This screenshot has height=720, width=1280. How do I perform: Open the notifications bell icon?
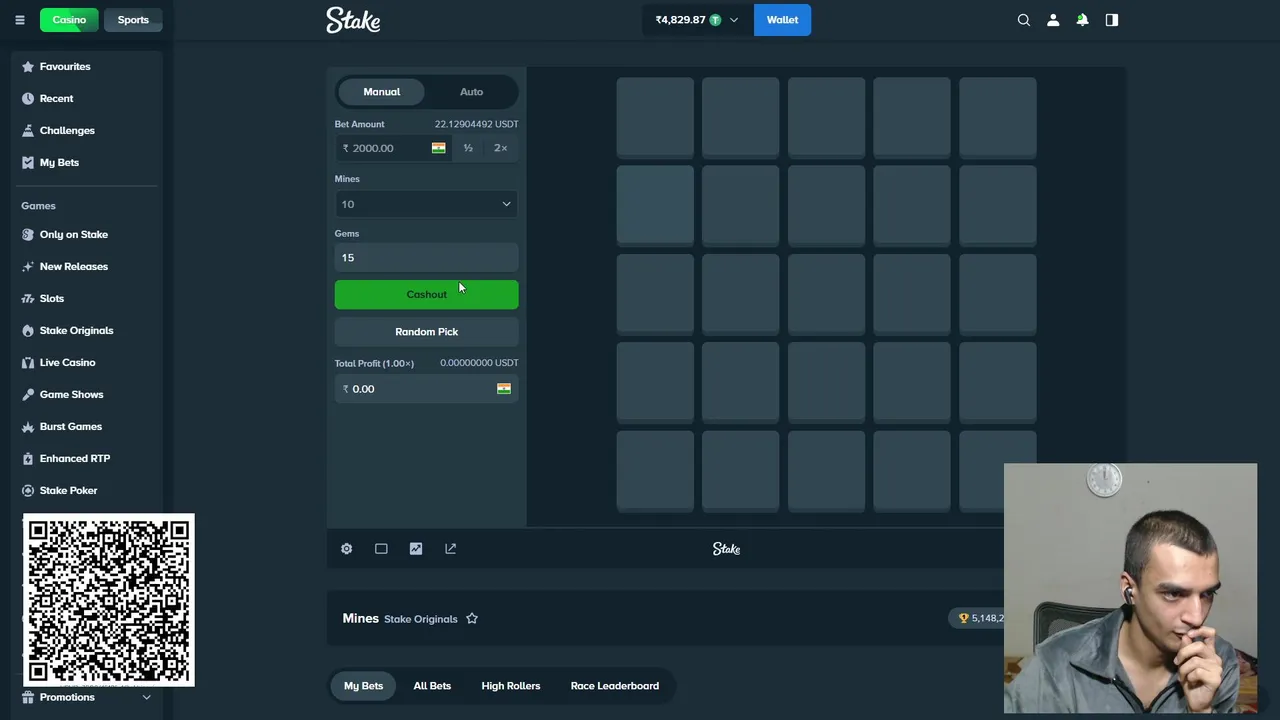[x=1082, y=20]
